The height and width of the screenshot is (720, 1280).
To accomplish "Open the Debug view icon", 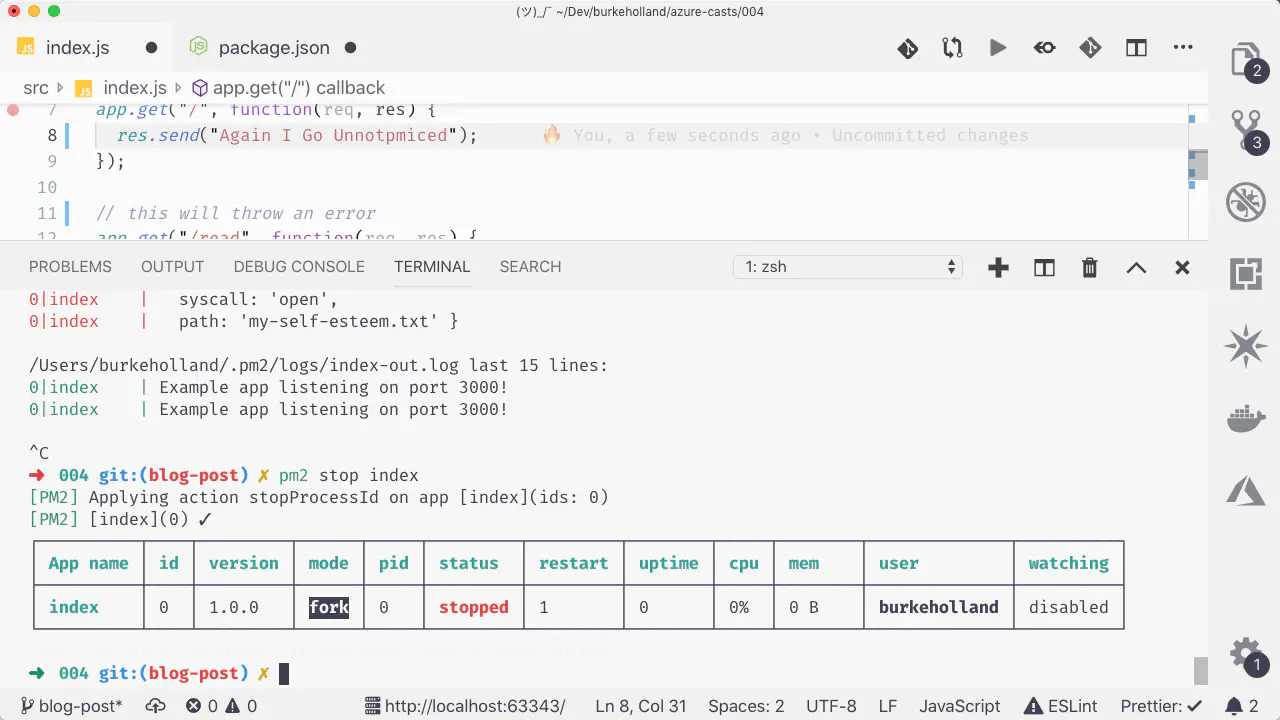I will (x=1246, y=203).
